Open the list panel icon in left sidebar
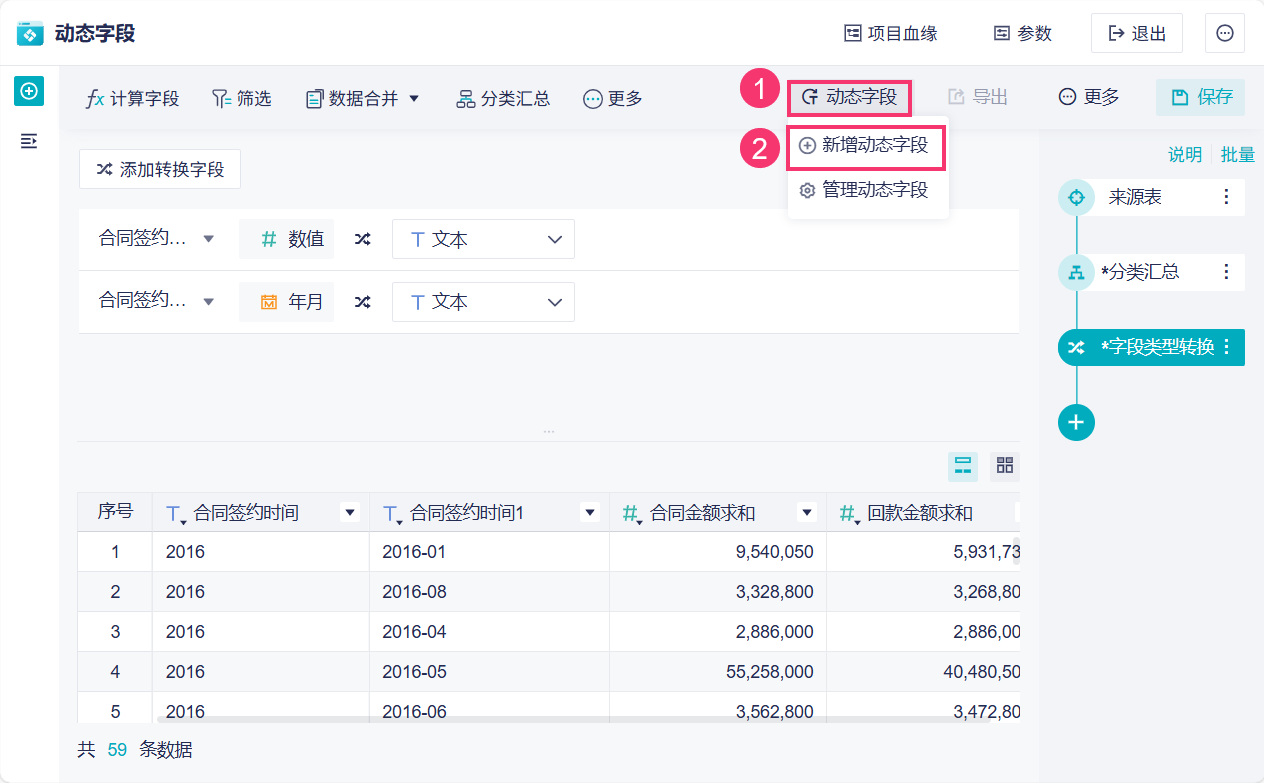The width and height of the screenshot is (1264, 783). click(x=29, y=141)
